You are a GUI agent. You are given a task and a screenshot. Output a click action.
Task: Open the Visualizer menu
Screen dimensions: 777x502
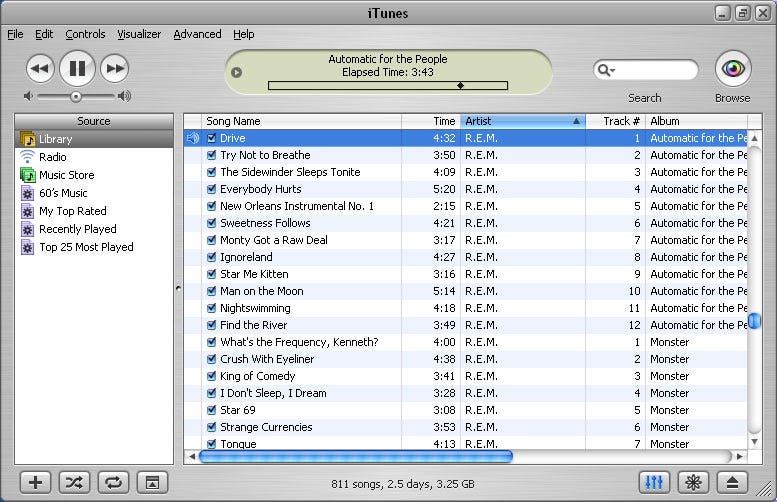pyautogui.click(x=139, y=34)
